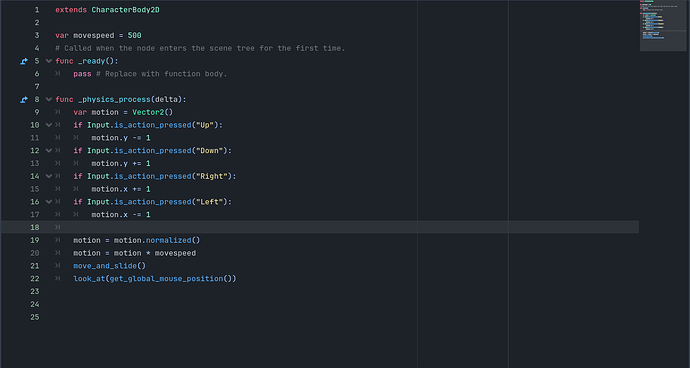The height and width of the screenshot is (368, 690).
Task: Click the movespeed variable on line 3
Action: [94, 35]
